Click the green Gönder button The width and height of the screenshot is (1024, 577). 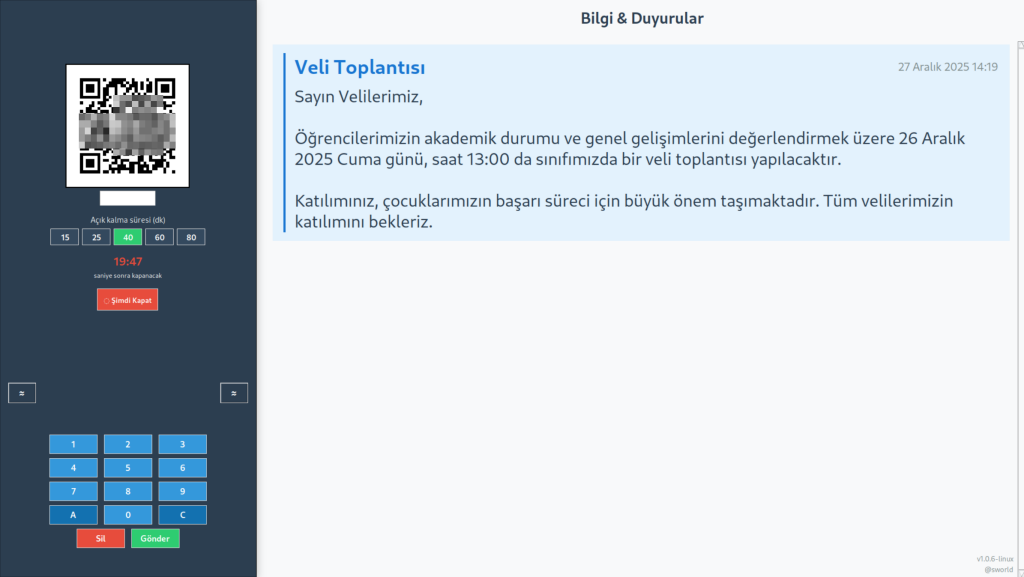pos(155,538)
